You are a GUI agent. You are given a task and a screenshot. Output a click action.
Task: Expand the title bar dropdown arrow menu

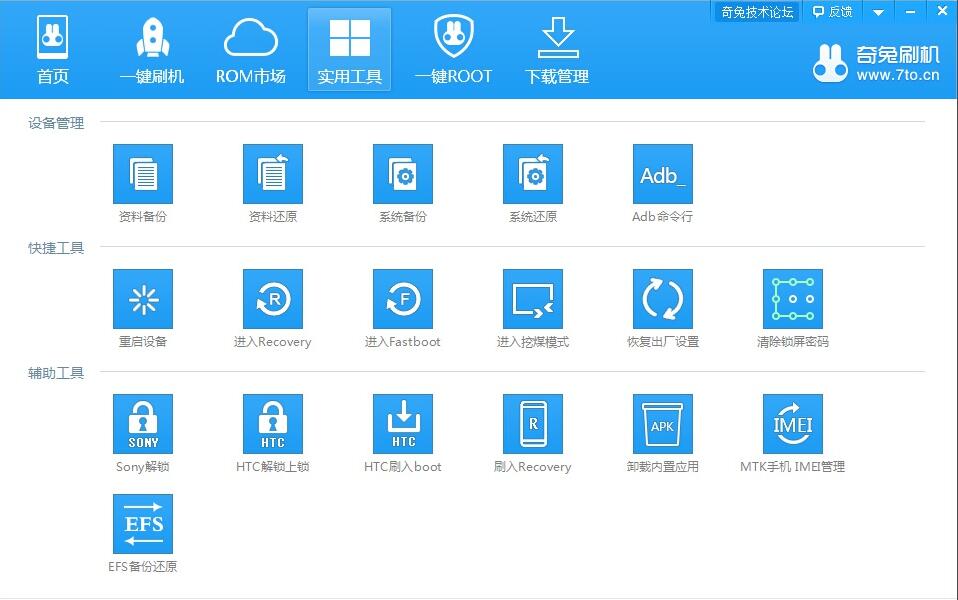pyautogui.click(x=878, y=12)
